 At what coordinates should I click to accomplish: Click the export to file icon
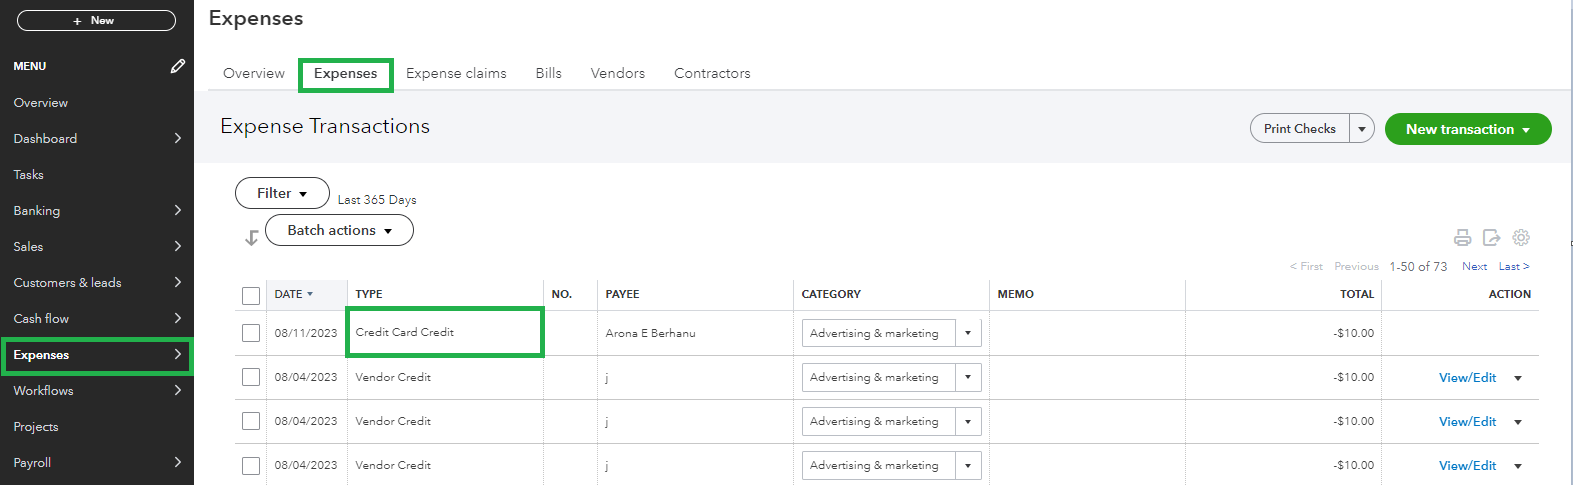[1491, 237]
